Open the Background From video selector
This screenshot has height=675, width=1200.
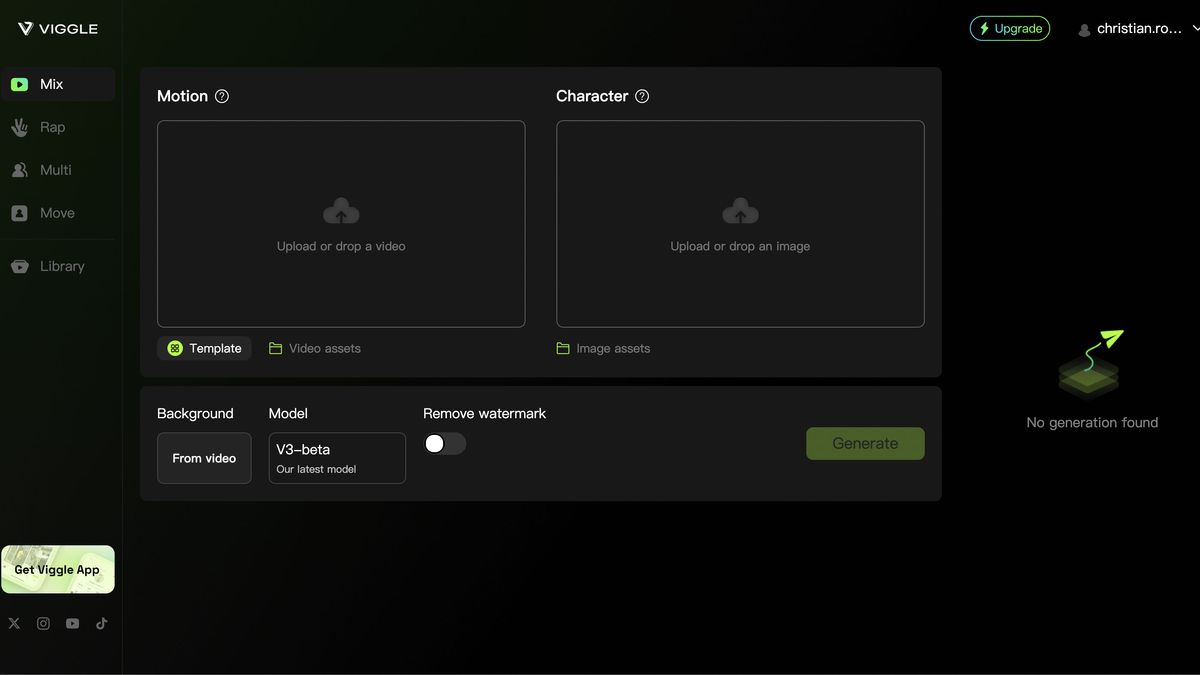(204, 458)
